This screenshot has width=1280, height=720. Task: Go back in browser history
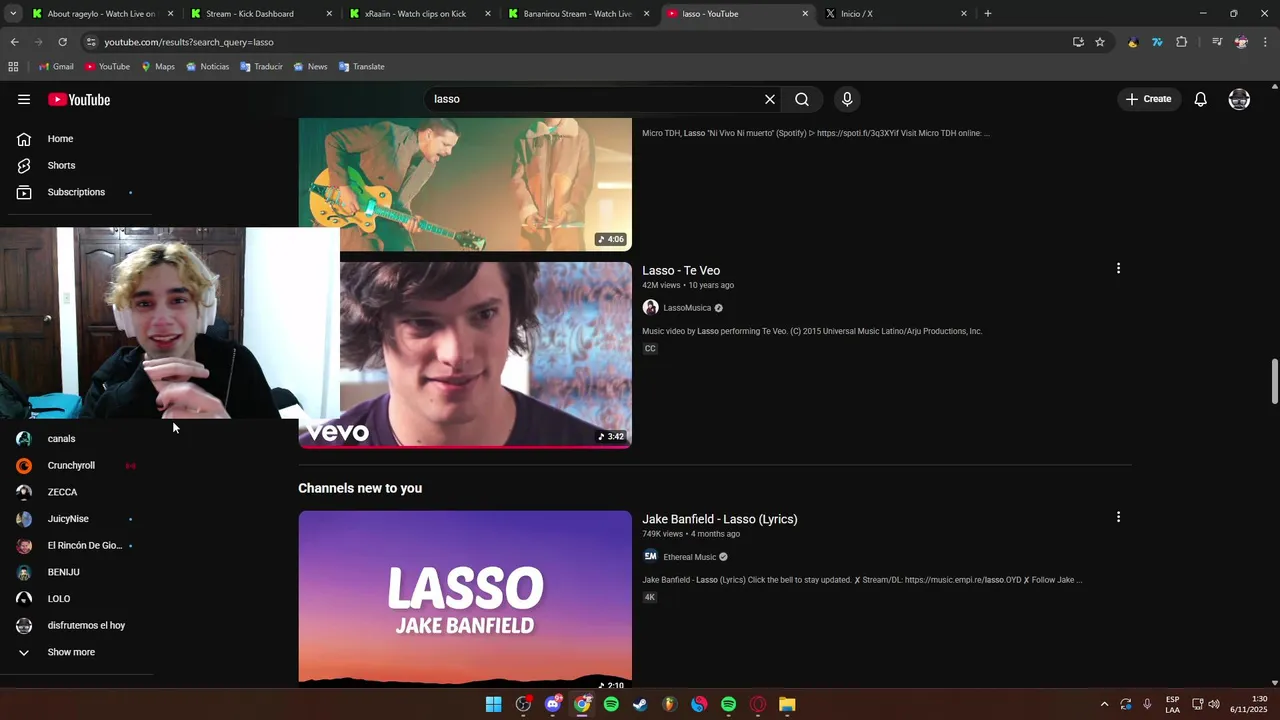[14, 42]
